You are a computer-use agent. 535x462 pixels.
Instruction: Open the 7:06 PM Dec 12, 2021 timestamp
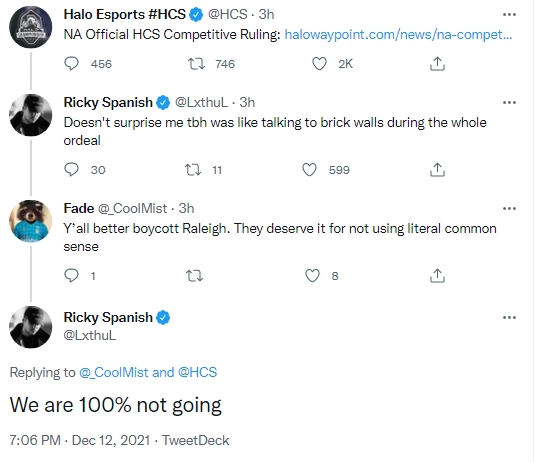[79, 440]
